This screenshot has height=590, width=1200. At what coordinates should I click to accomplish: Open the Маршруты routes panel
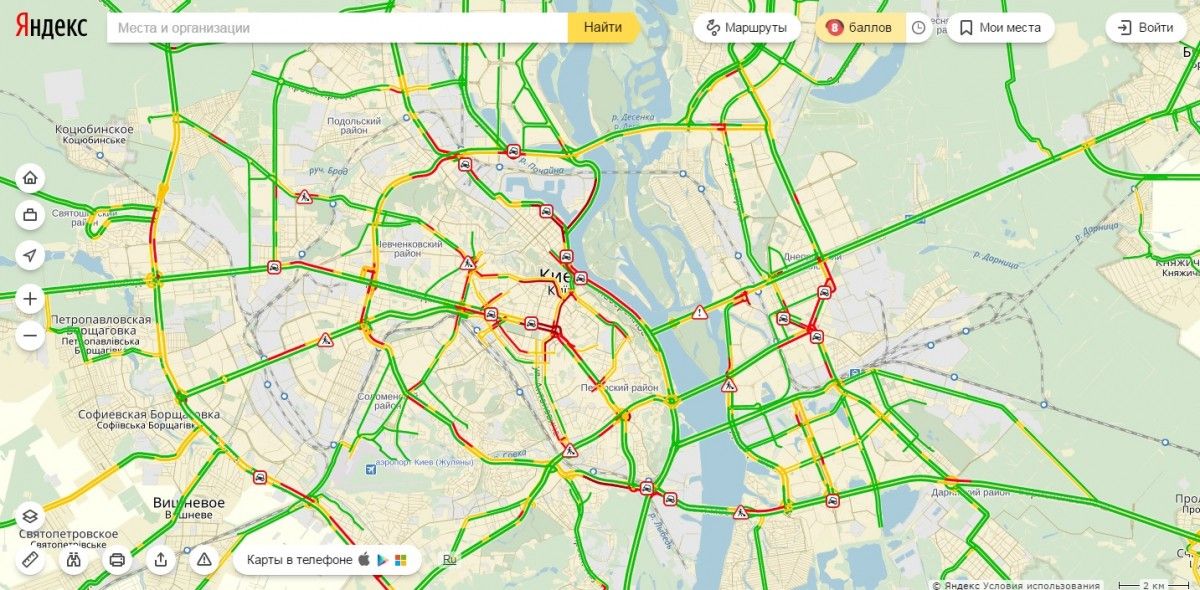point(747,27)
